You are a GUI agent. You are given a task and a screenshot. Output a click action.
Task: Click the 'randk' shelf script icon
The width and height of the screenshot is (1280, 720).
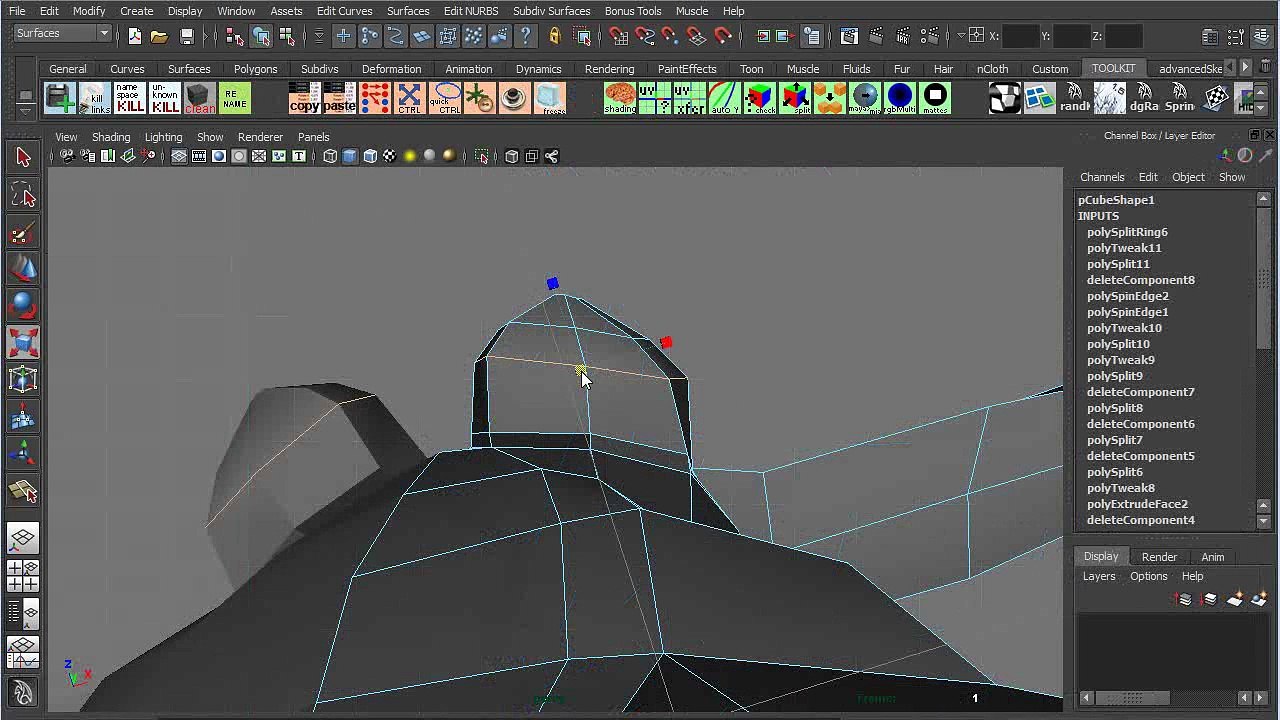[x=1075, y=98]
